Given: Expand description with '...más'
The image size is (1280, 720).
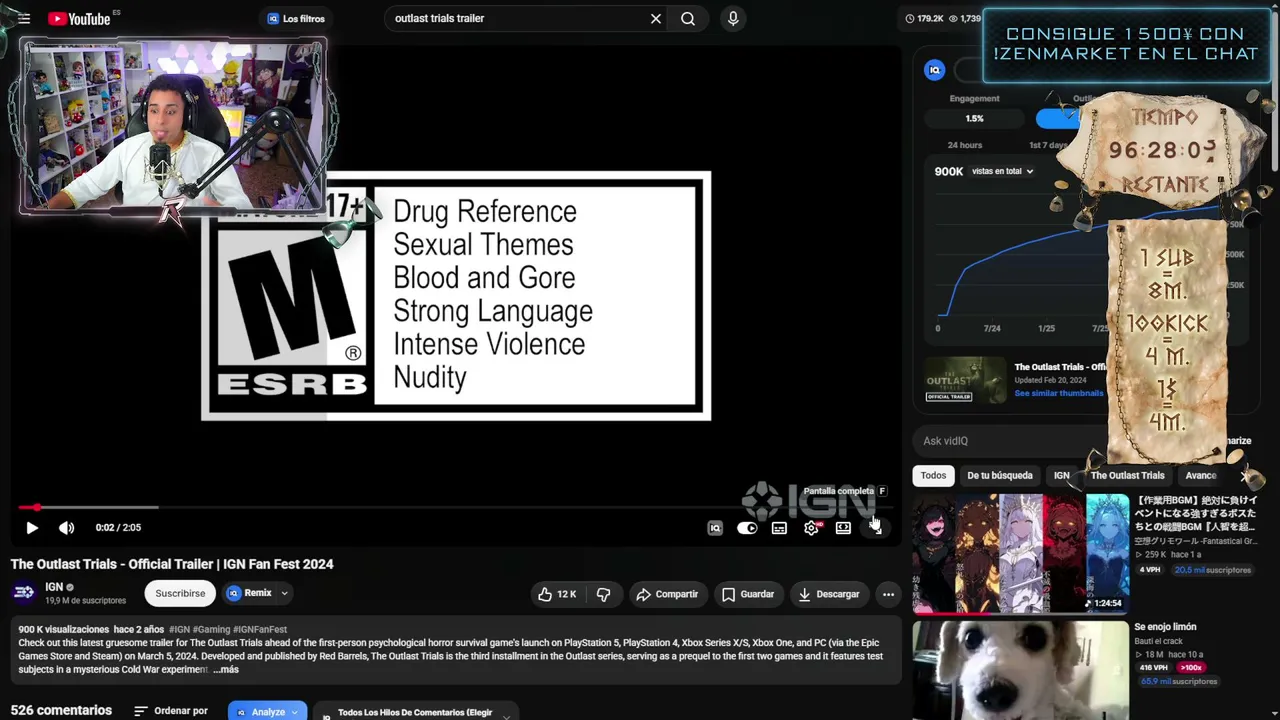Looking at the screenshot, I should point(226,669).
